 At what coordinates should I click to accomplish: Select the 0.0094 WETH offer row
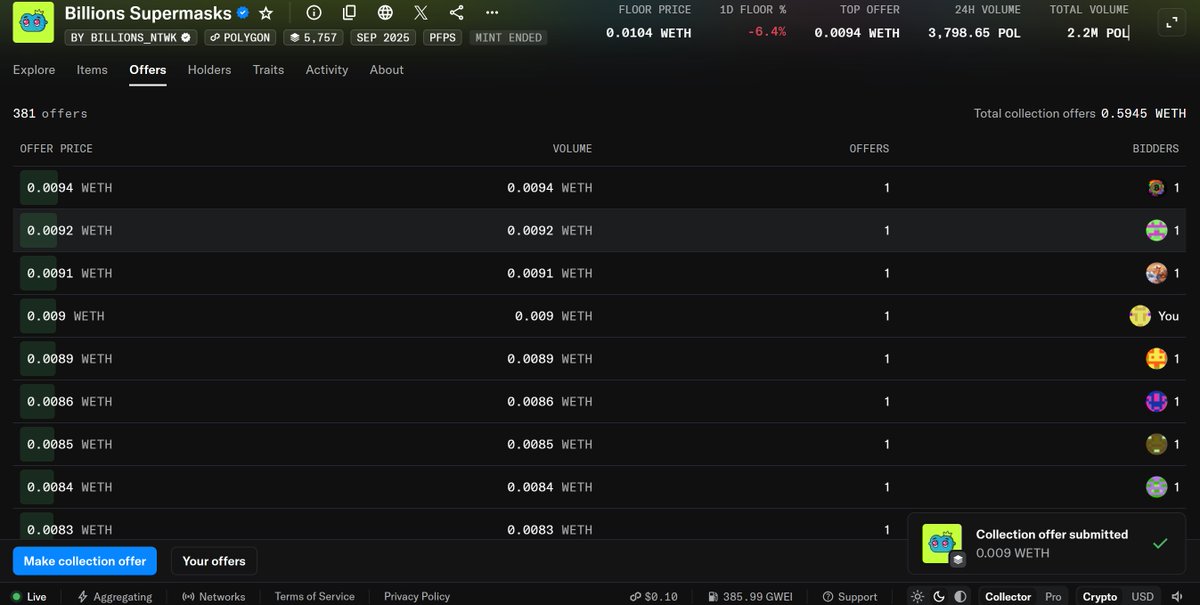click(x=600, y=188)
